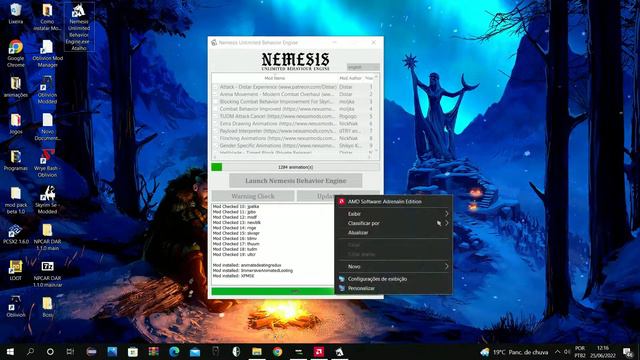640x360 pixels.
Task: Open Microsoft Edge from the taskbar
Action: pyautogui.click(x=174, y=351)
